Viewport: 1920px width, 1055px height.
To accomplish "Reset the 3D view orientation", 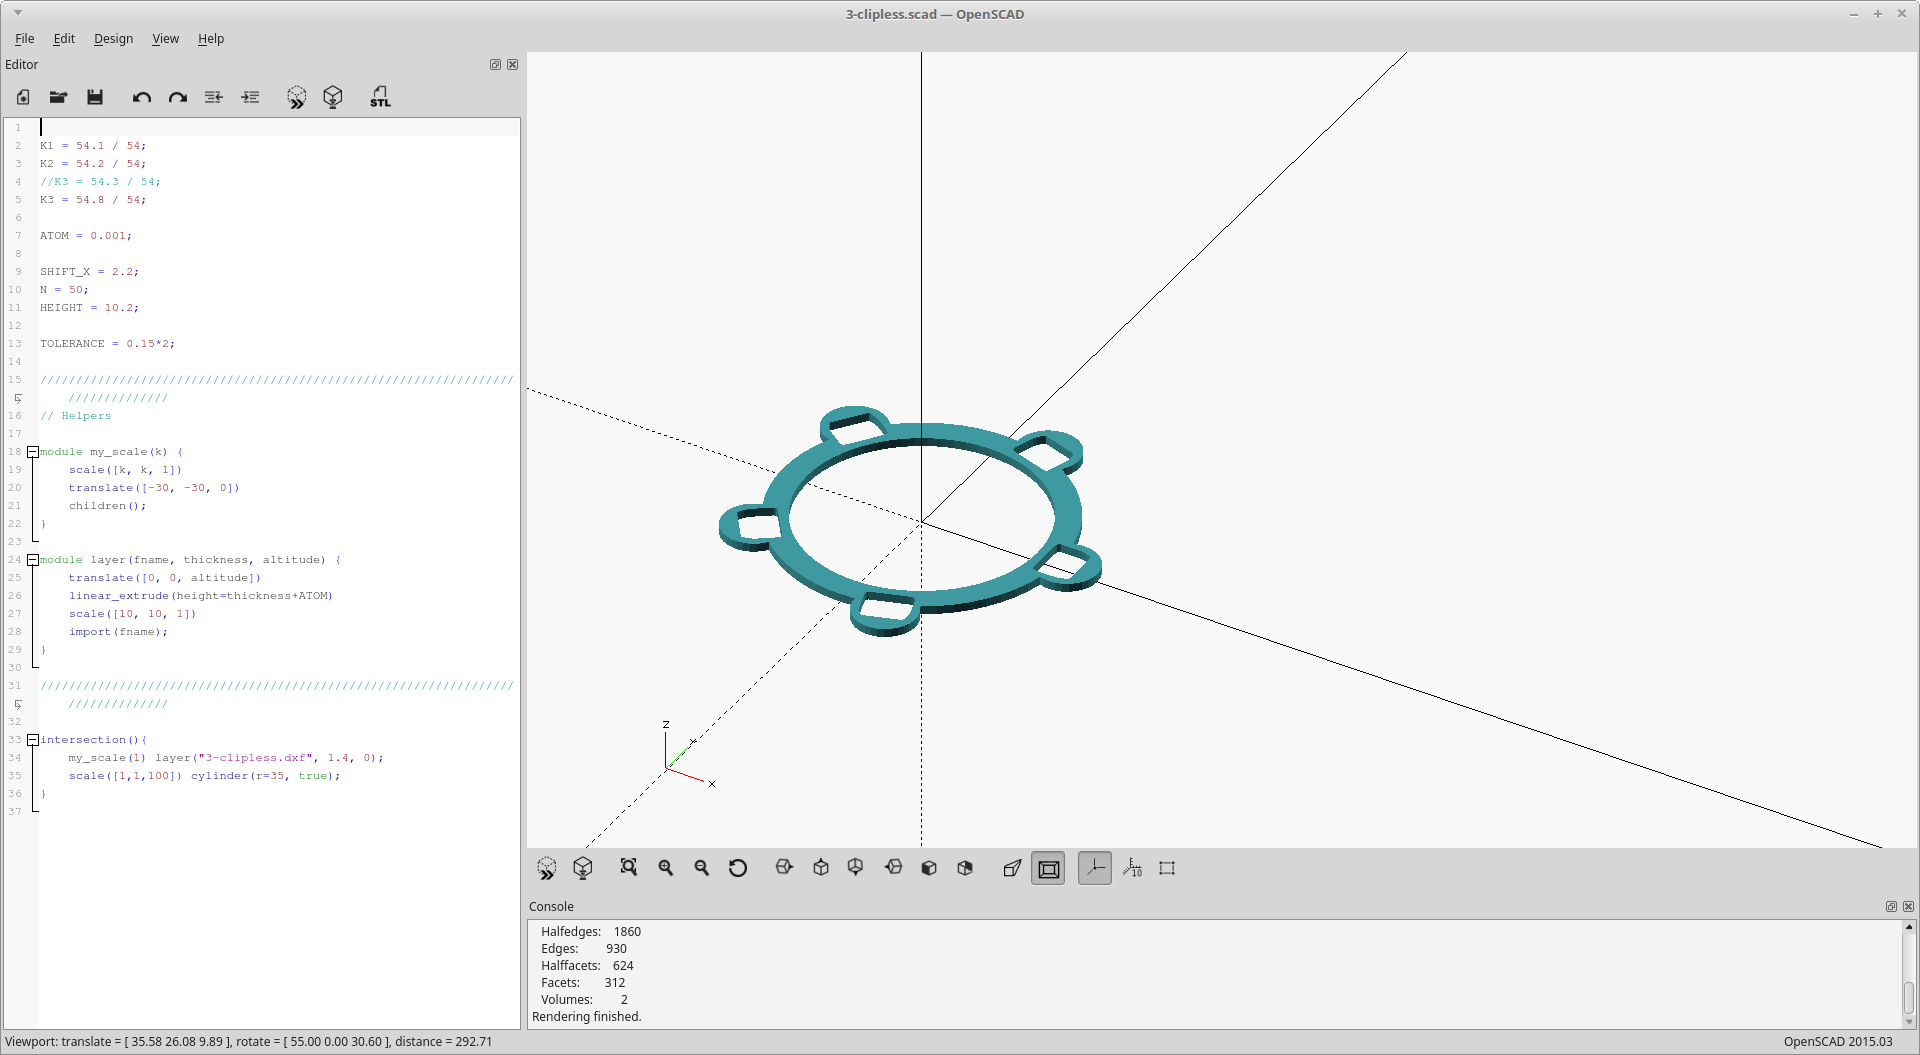I will point(738,868).
